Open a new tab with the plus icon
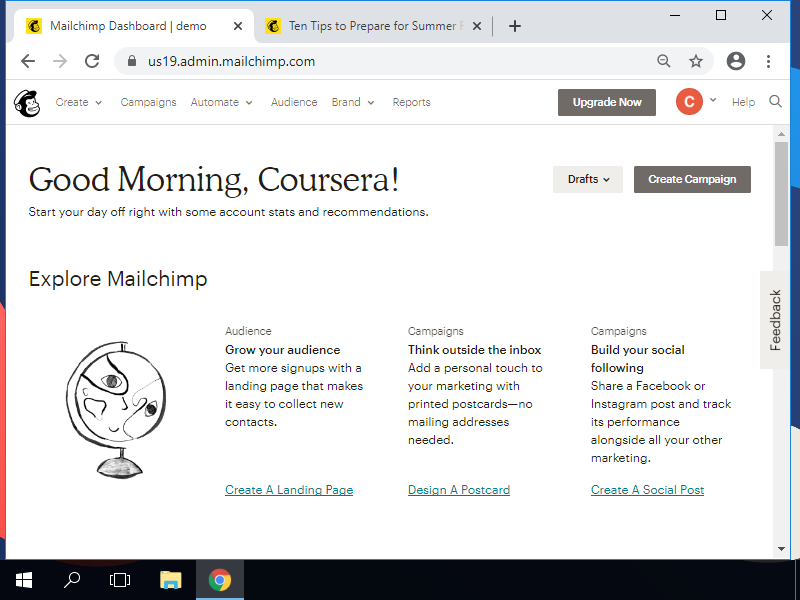The height and width of the screenshot is (600, 800). [515, 26]
